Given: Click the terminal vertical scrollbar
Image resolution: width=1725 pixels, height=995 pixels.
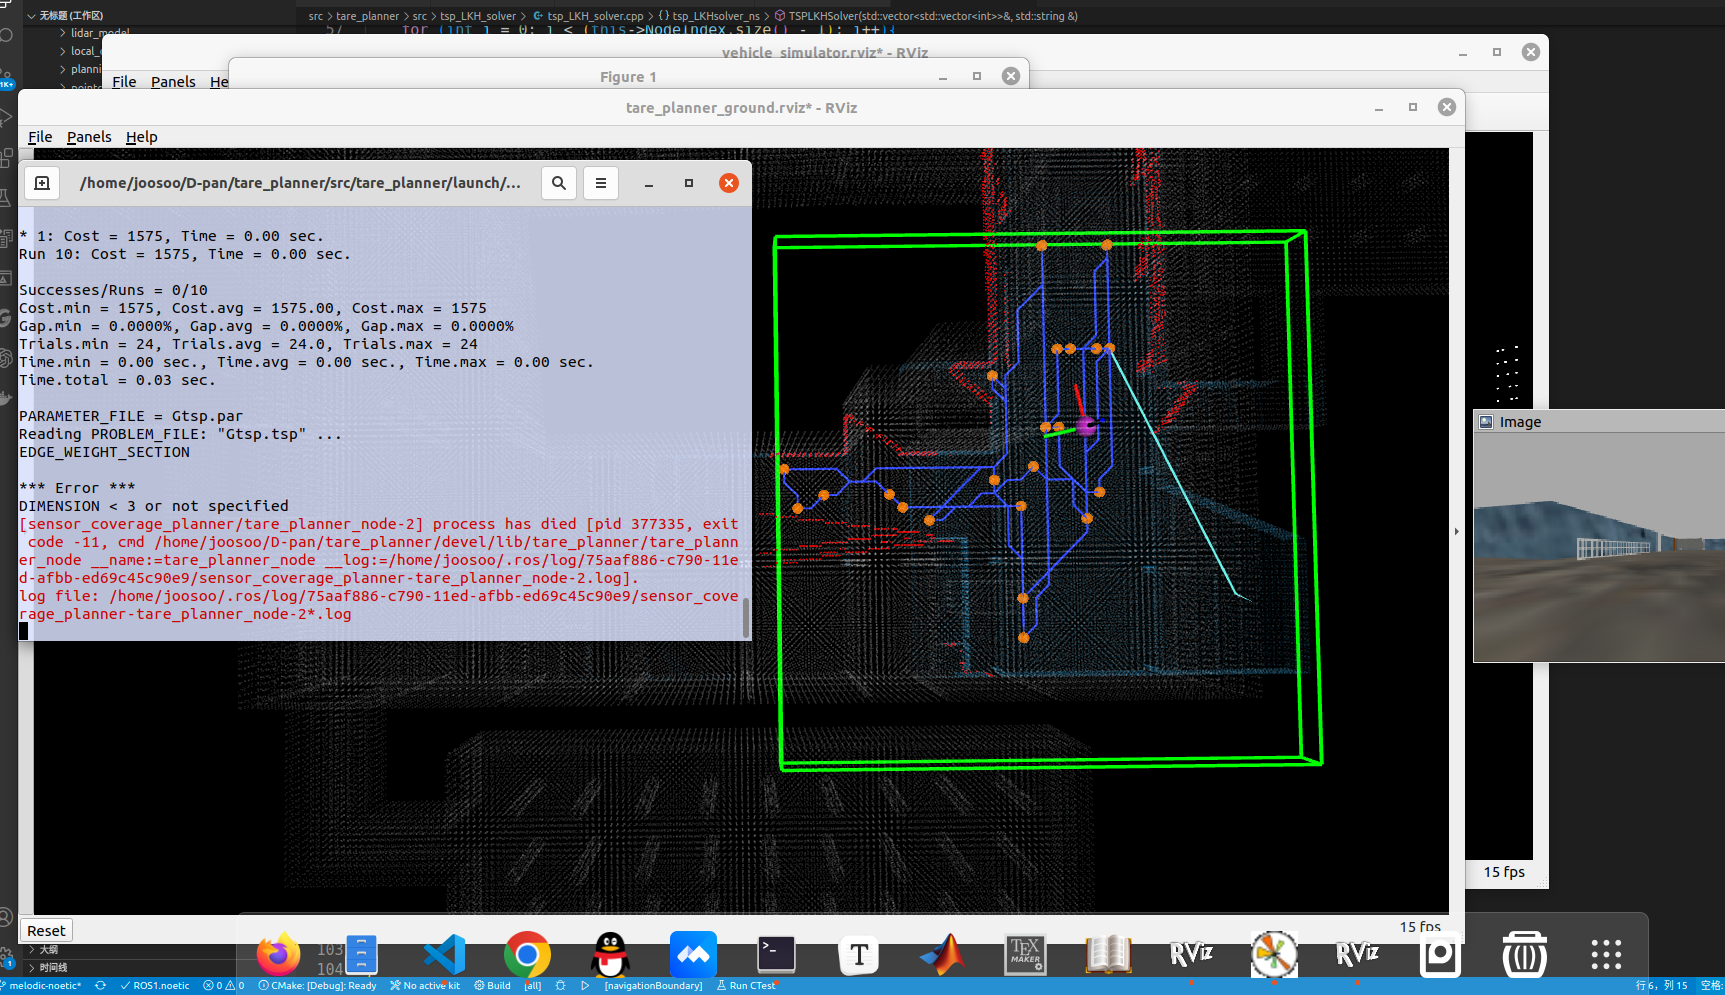Looking at the screenshot, I should [746, 617].
